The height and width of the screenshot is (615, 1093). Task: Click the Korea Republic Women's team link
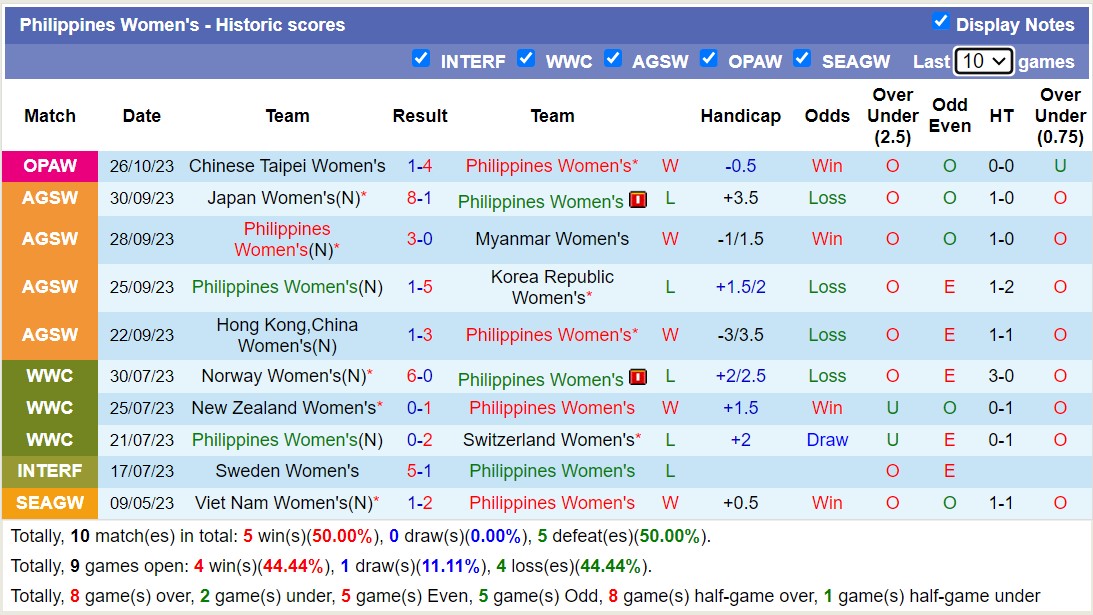552,287
